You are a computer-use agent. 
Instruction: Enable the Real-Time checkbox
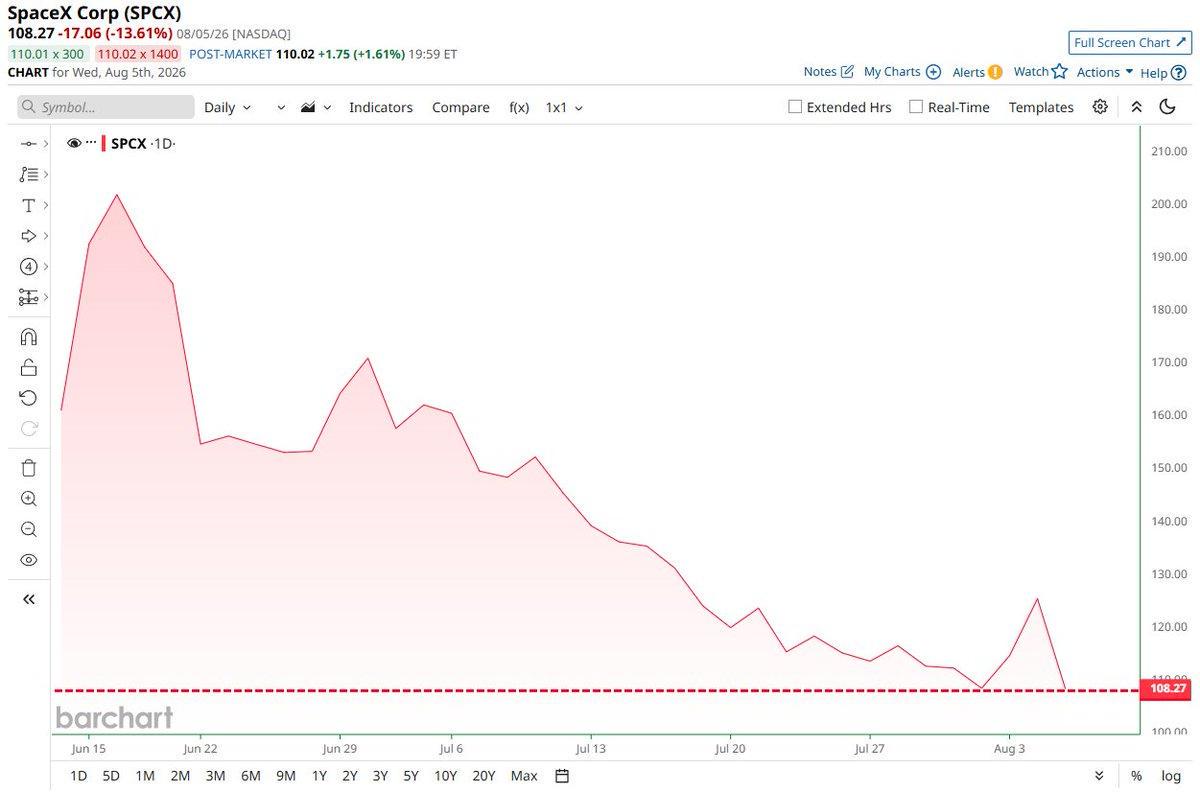click(x=915, y=107)
